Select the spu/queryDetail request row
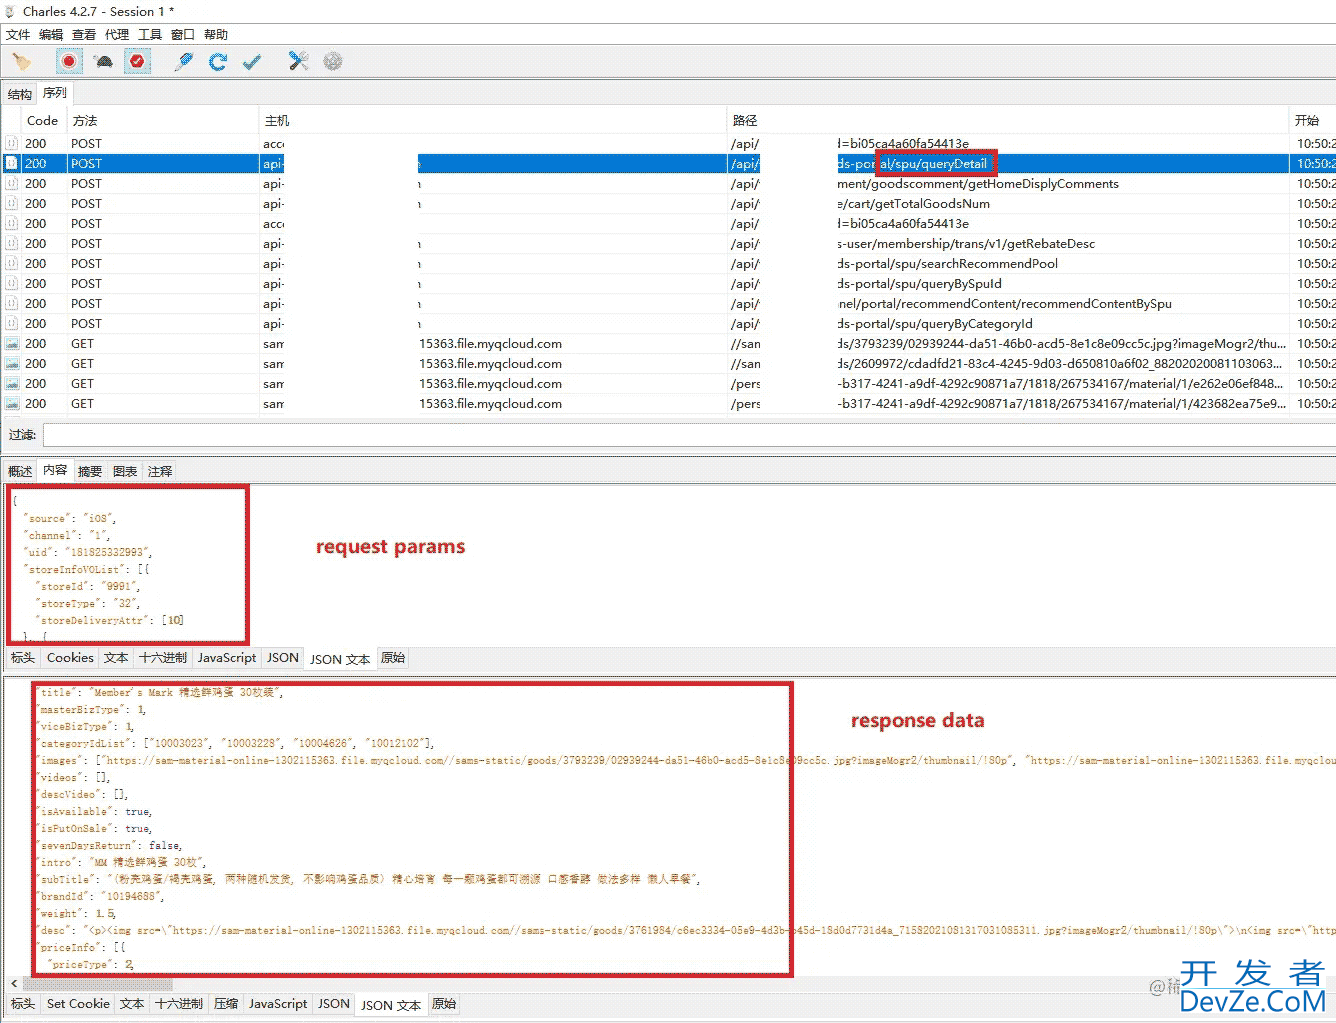Screen dimensions: 1336x1023 click(668, 164)
